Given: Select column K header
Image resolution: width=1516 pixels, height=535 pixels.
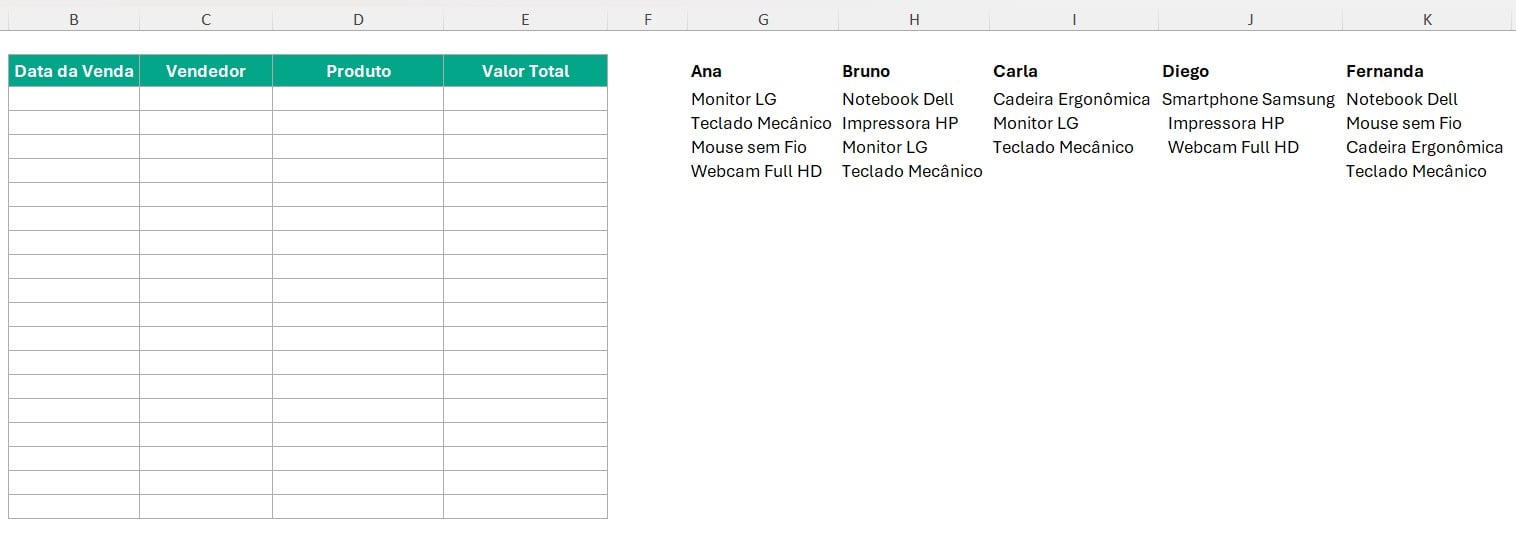Looking at the screenshot, I should [x=1427, y=19].
